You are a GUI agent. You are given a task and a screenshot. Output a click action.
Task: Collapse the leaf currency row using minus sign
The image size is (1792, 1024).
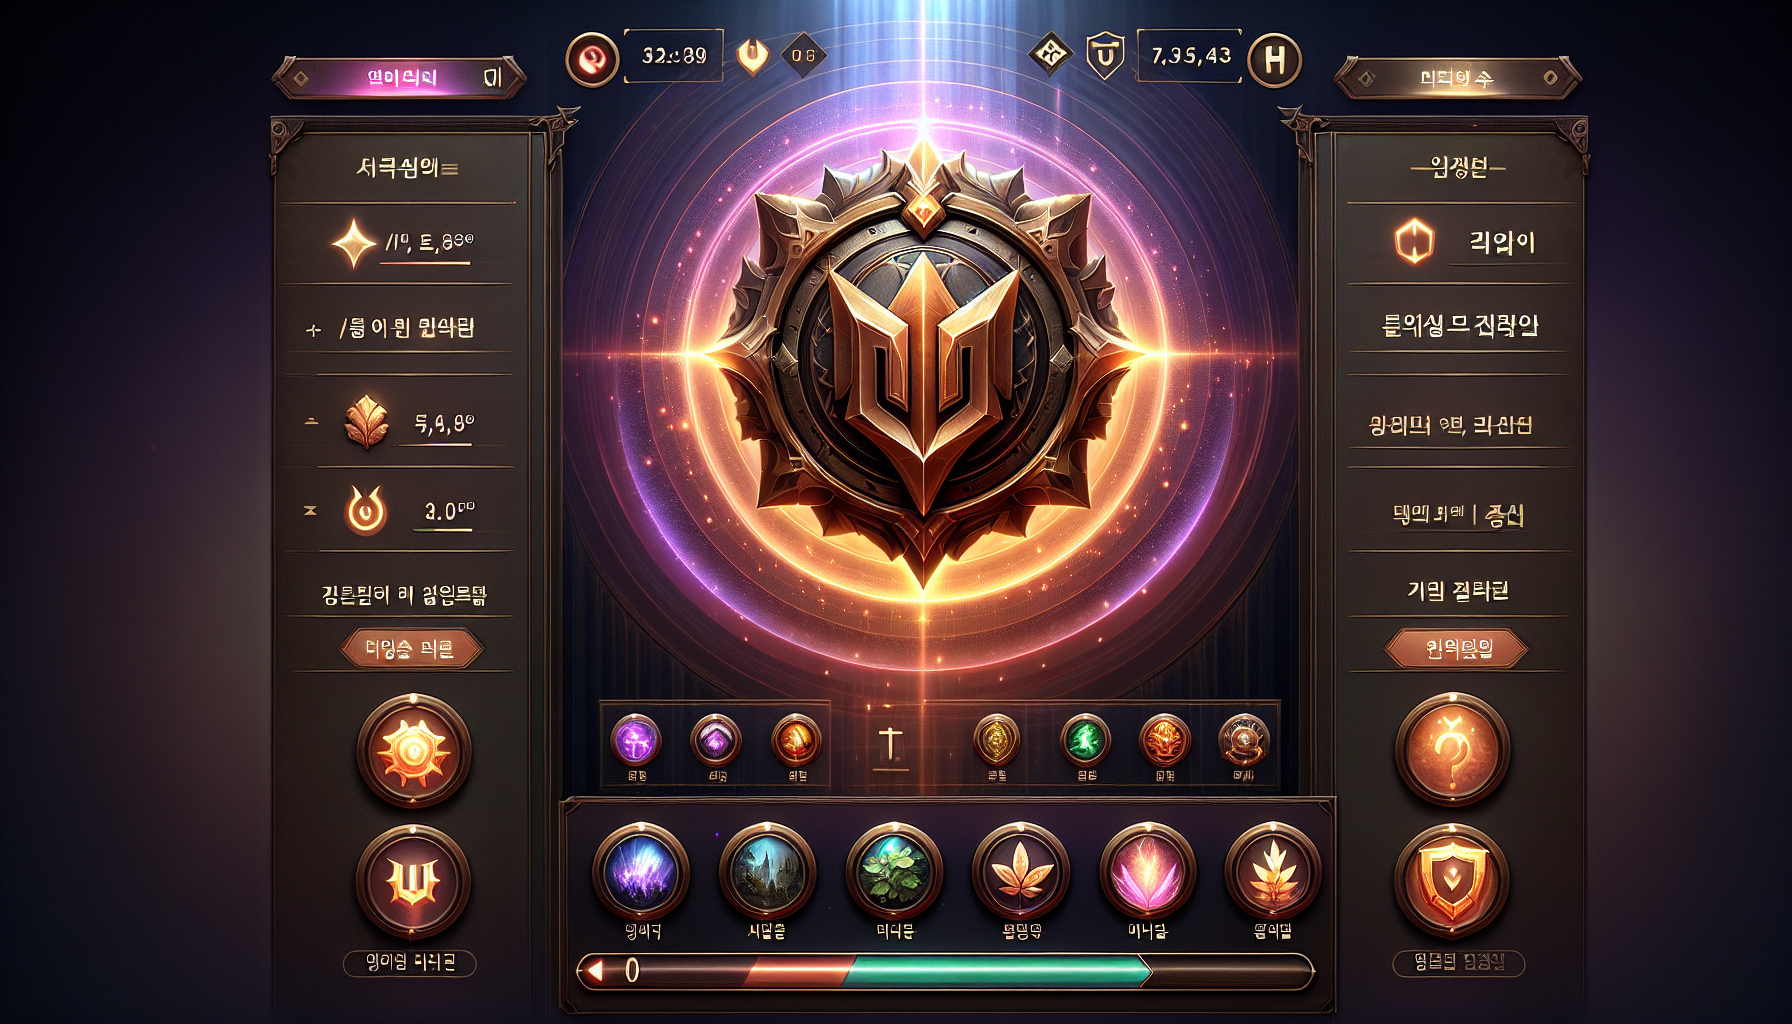(312, 422)
